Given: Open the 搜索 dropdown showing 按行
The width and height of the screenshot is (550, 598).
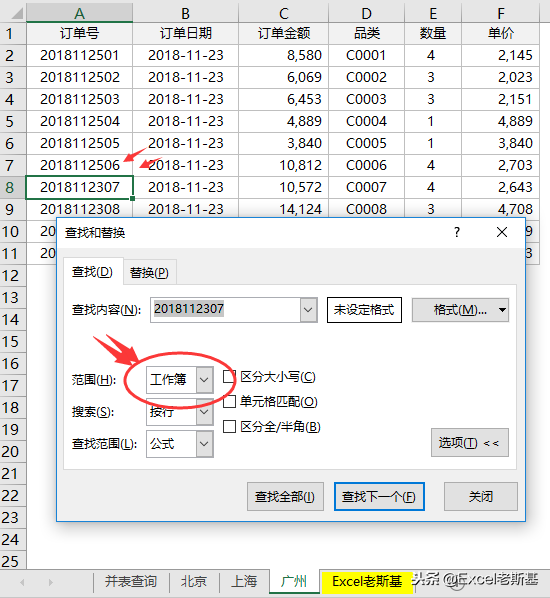Looking at the screenshot, I should tap(204, 412).
